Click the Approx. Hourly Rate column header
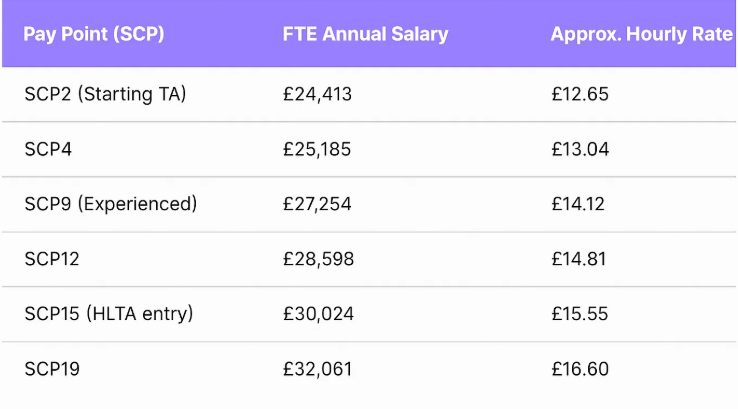 click(x=641, y=34)
